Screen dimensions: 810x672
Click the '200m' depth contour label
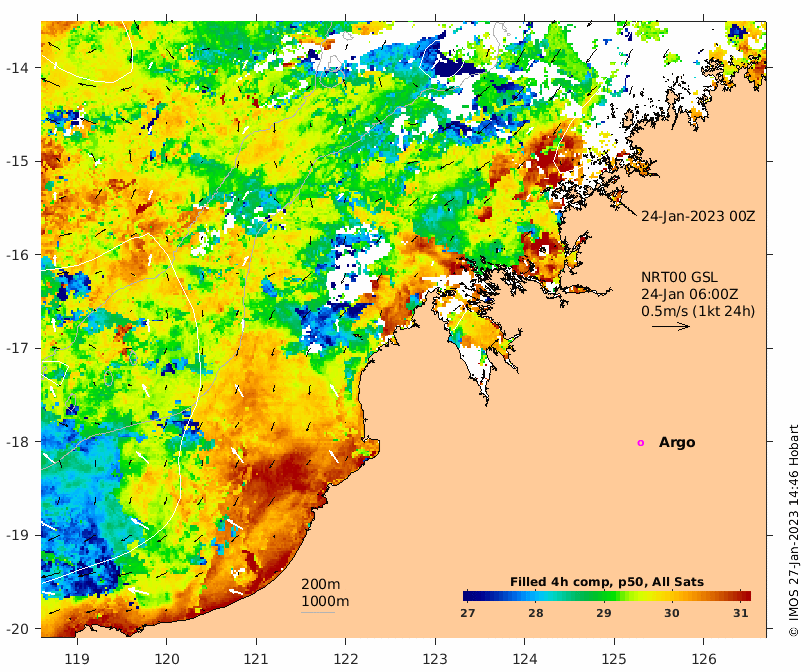coord(320,584)
